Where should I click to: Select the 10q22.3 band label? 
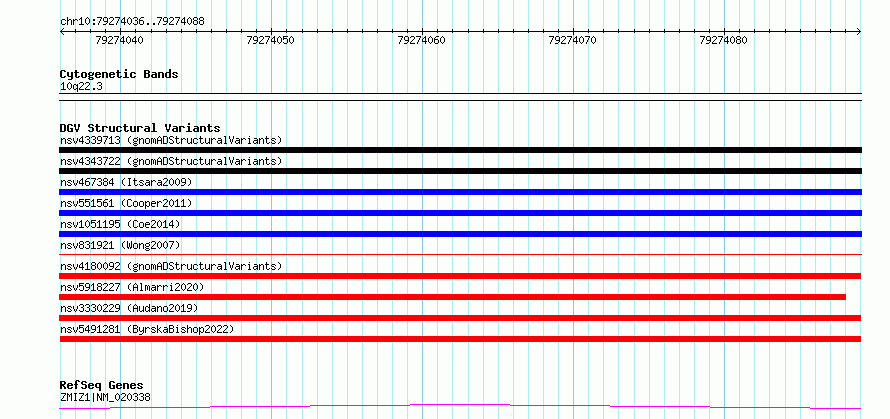point(81,87)
